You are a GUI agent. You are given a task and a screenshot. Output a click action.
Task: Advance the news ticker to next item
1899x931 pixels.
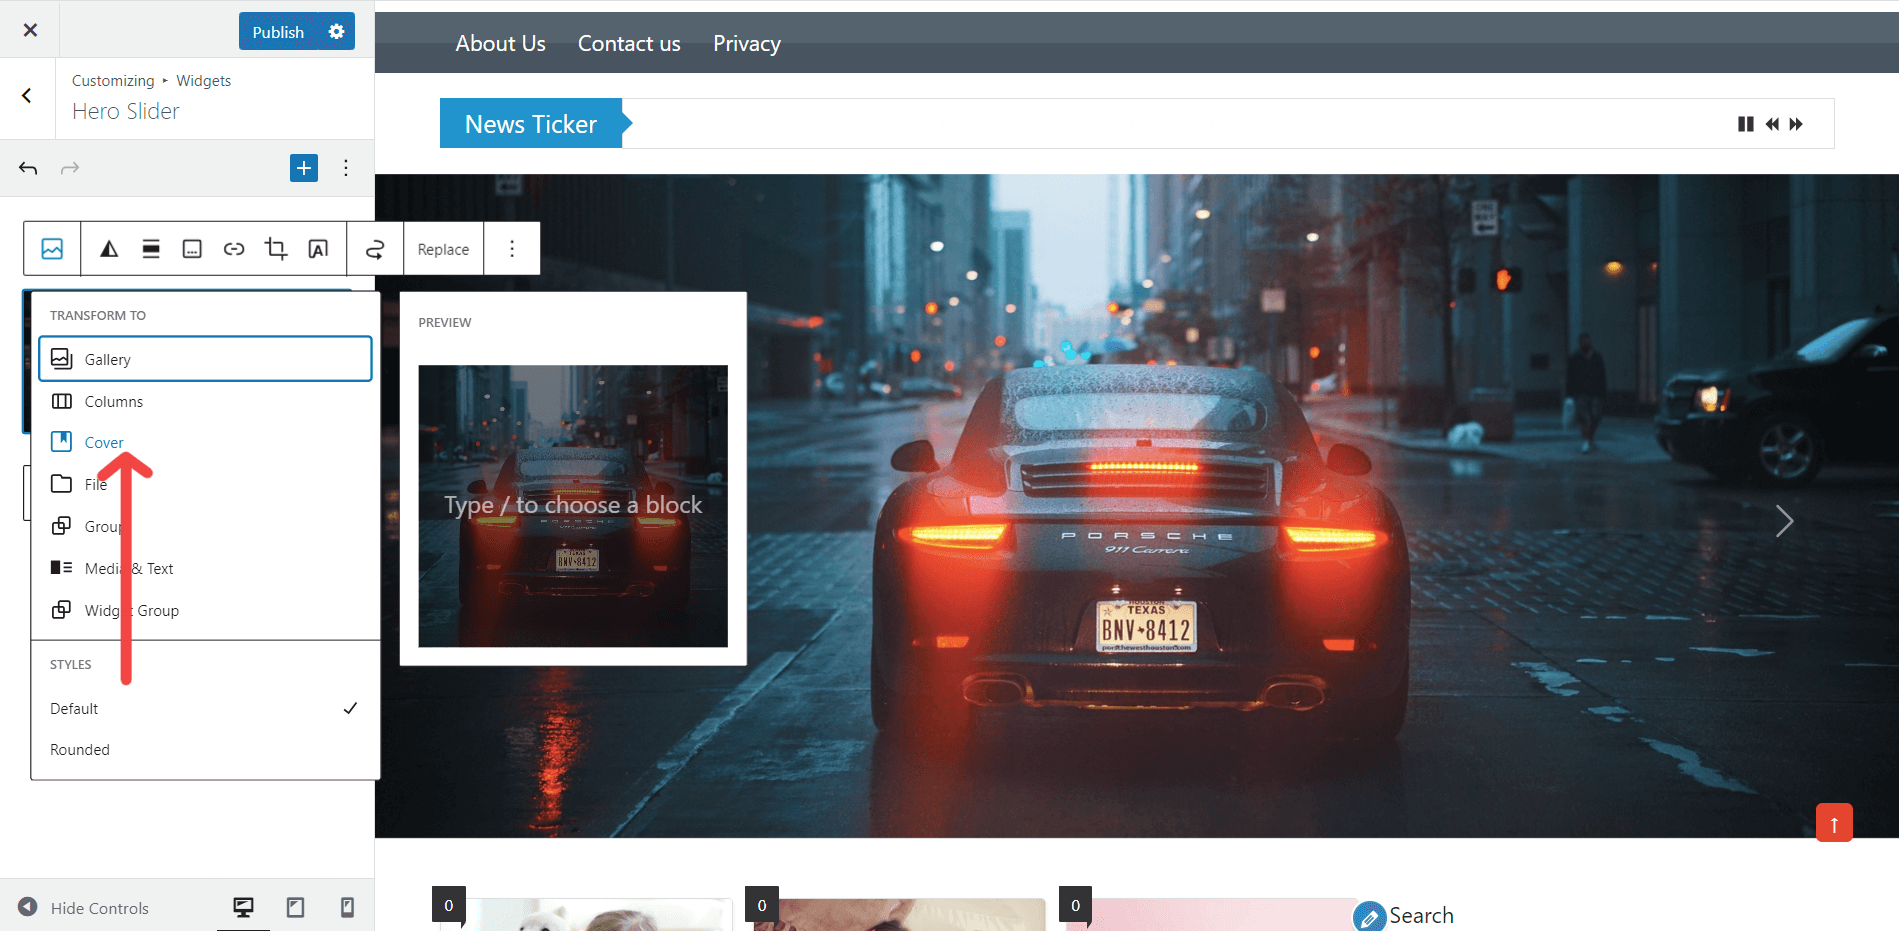pyautogui.click(x=1797, y=124)
